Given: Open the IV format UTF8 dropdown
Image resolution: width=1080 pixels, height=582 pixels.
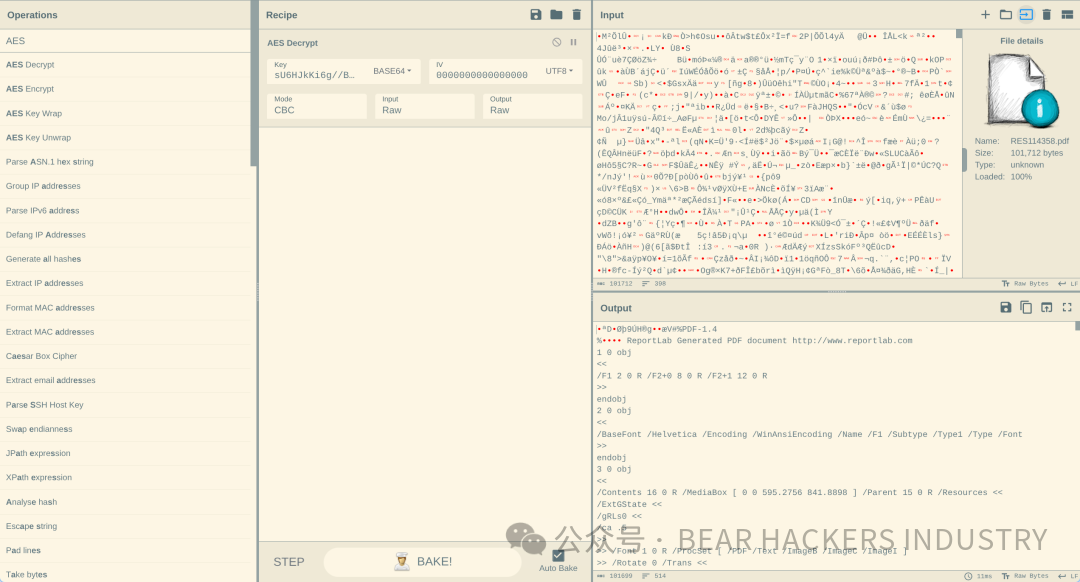Looking at the screenshot, I should click(x=560, y=71).
